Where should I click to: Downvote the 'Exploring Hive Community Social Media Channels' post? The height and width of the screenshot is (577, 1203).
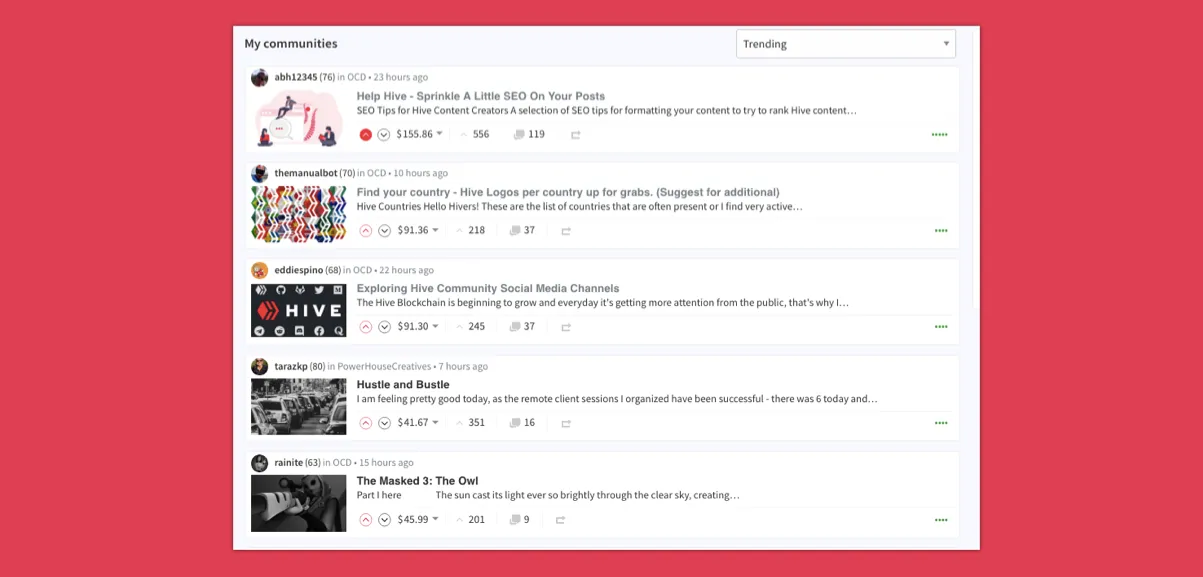tap(384, 326)
